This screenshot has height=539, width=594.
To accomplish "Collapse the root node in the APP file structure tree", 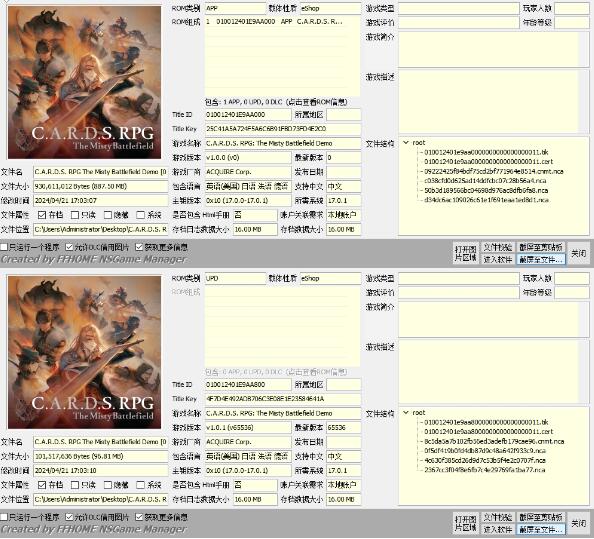I will click(406, 143).
